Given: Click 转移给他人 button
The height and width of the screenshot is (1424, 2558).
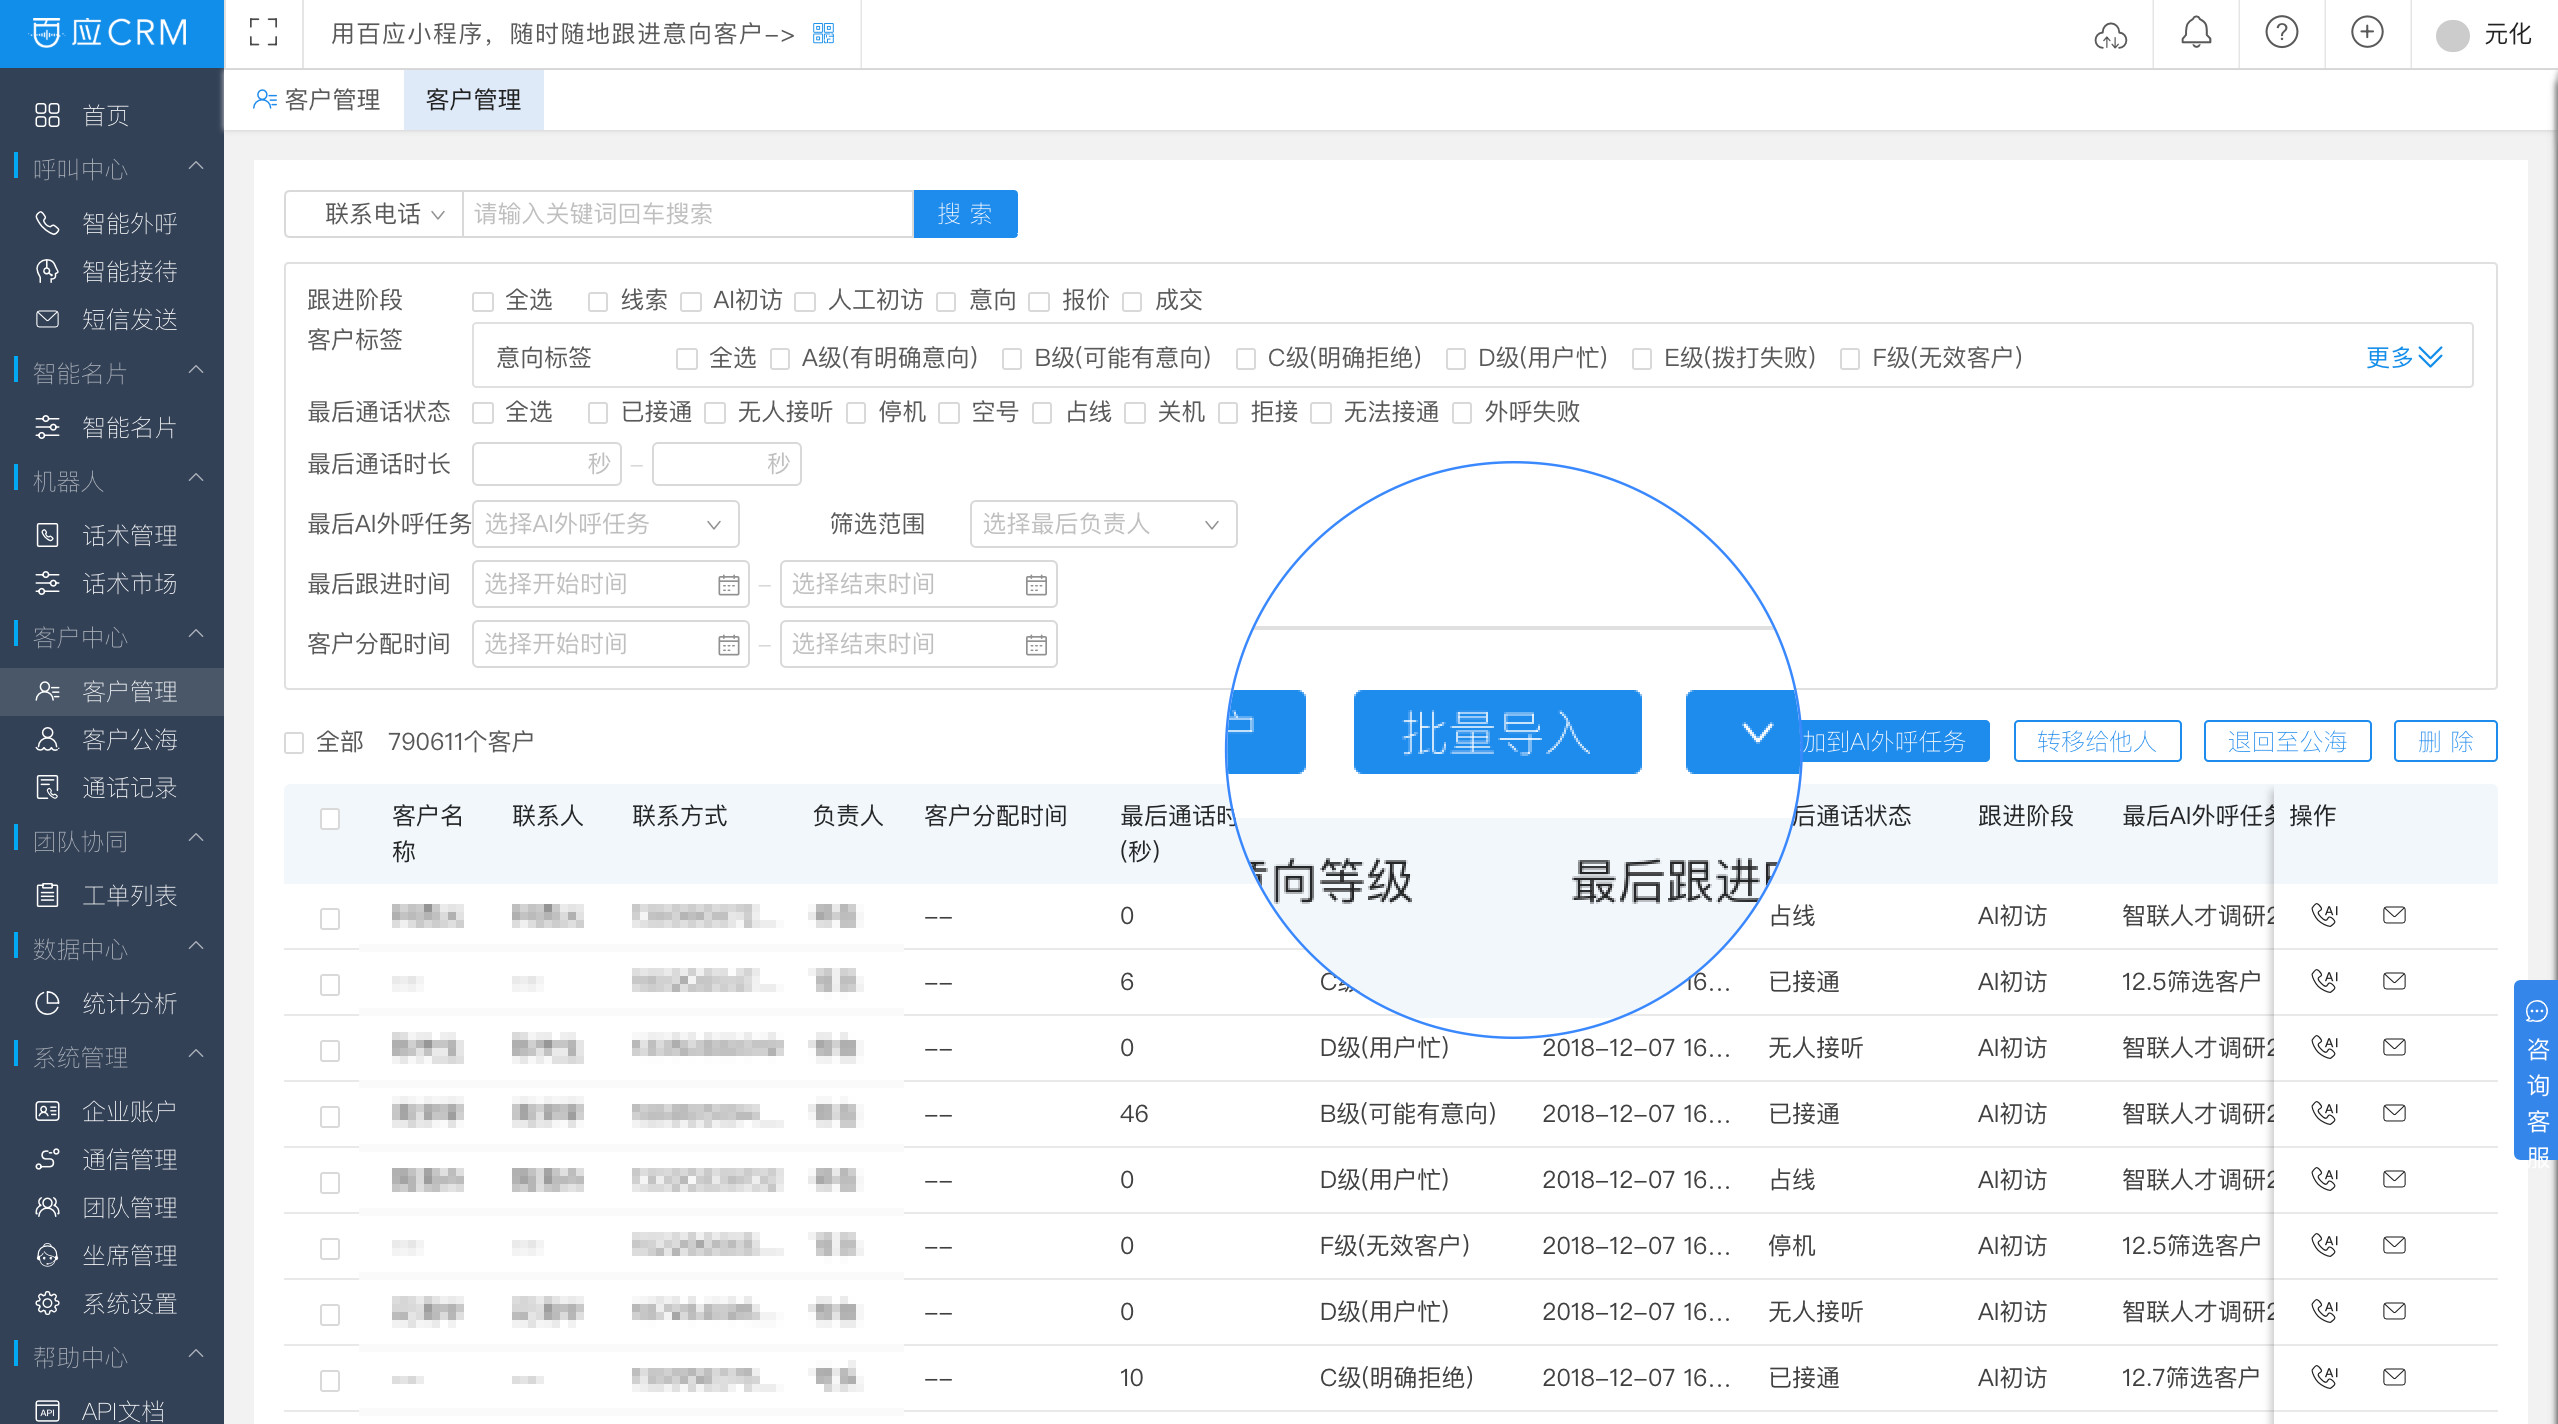Looking at the screenshot, I should 2097,741.
